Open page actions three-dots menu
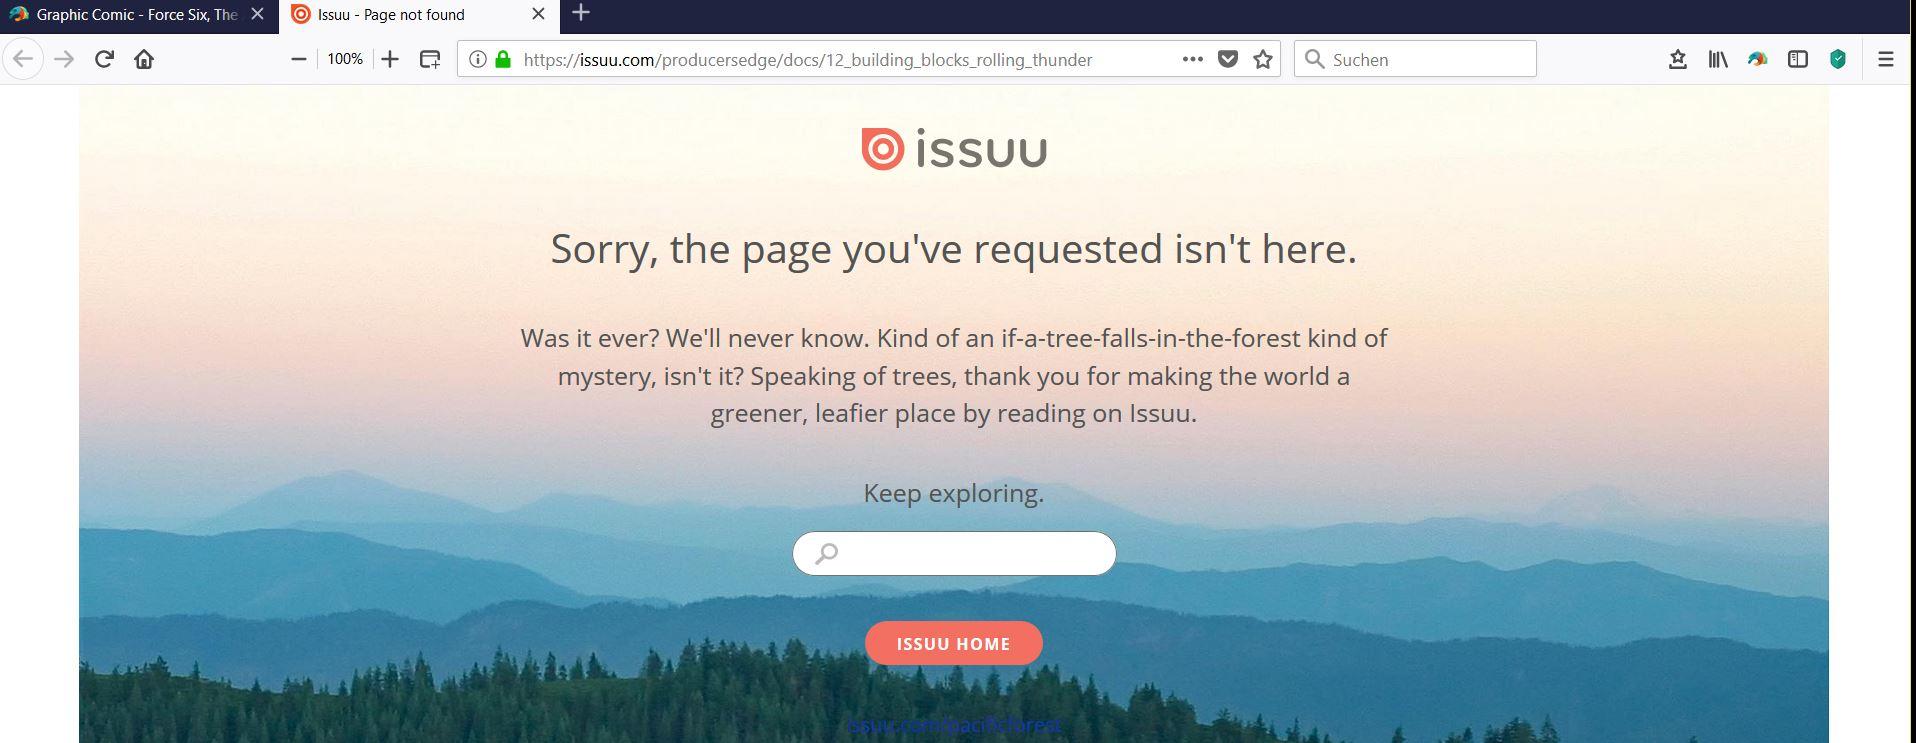The width and height of the screenshot is (1916, 743). point(1192,59)
